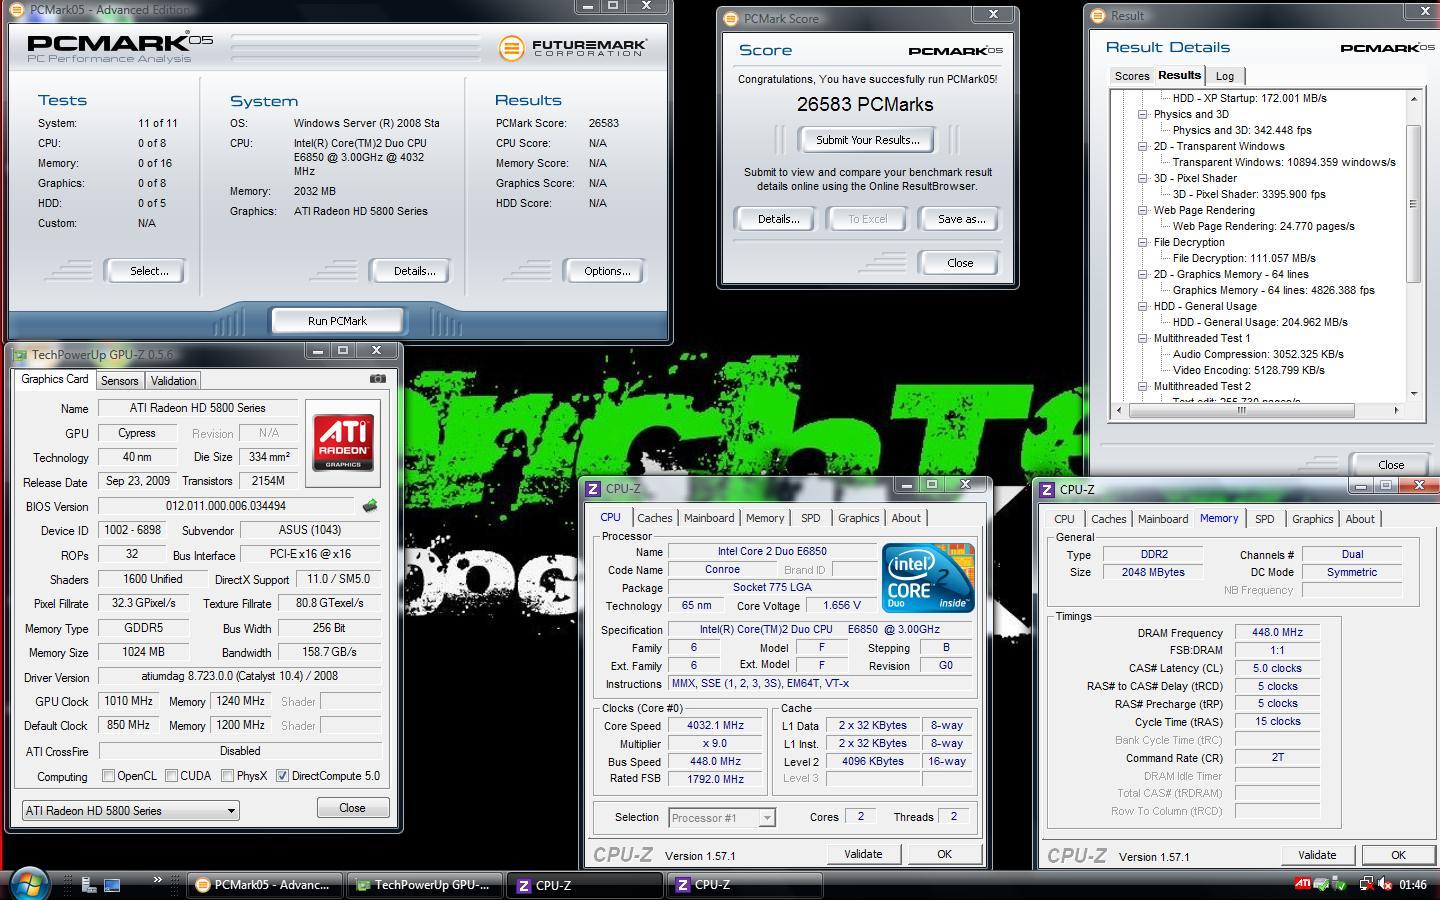Toggle the CUDA checkbox in GPU-Z

click(171, 776)
